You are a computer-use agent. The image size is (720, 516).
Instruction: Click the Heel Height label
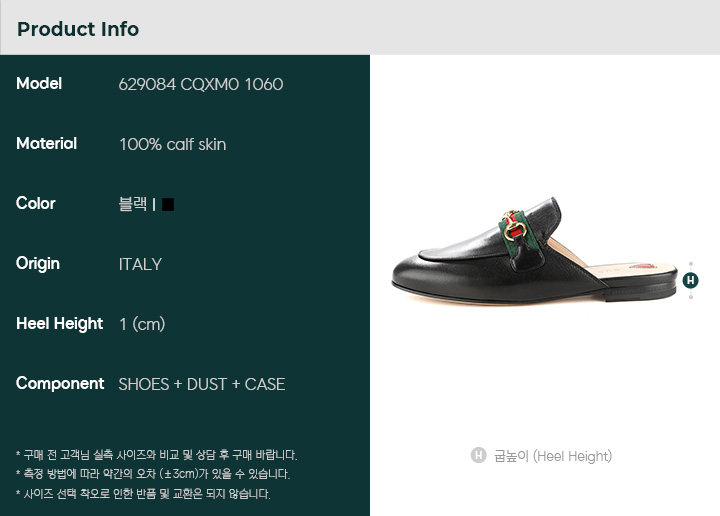[60, 324]
